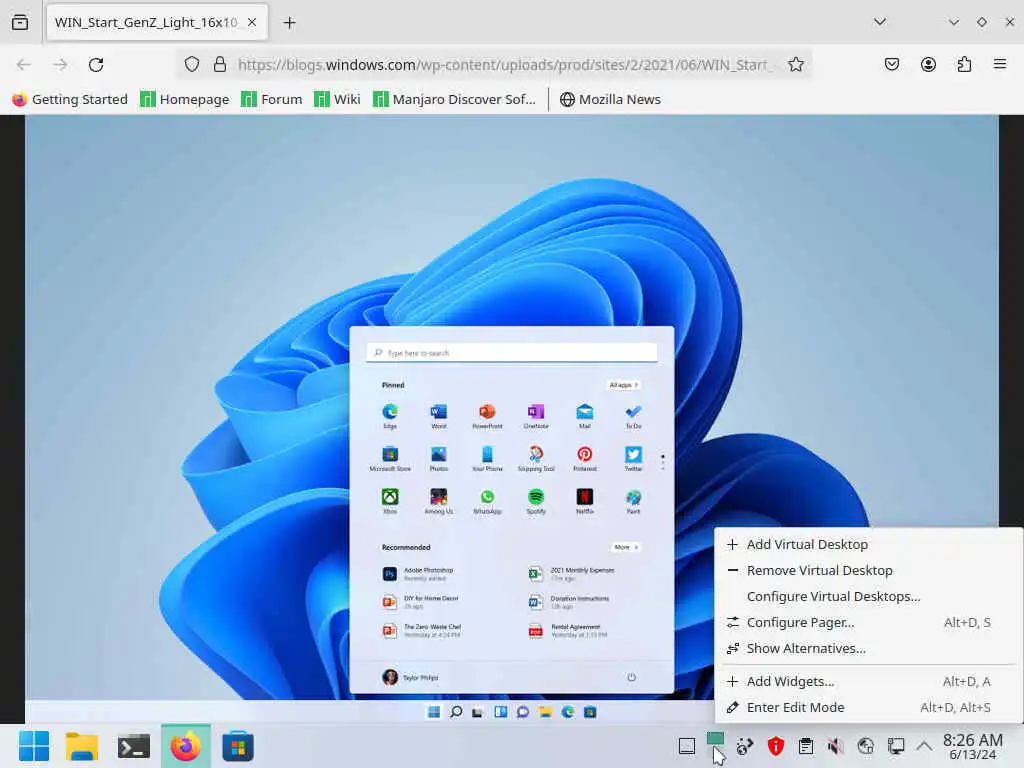Viewport: 1024px width, 768px height.
Task: Open the Start menu launcher
Action: [34, 746]
